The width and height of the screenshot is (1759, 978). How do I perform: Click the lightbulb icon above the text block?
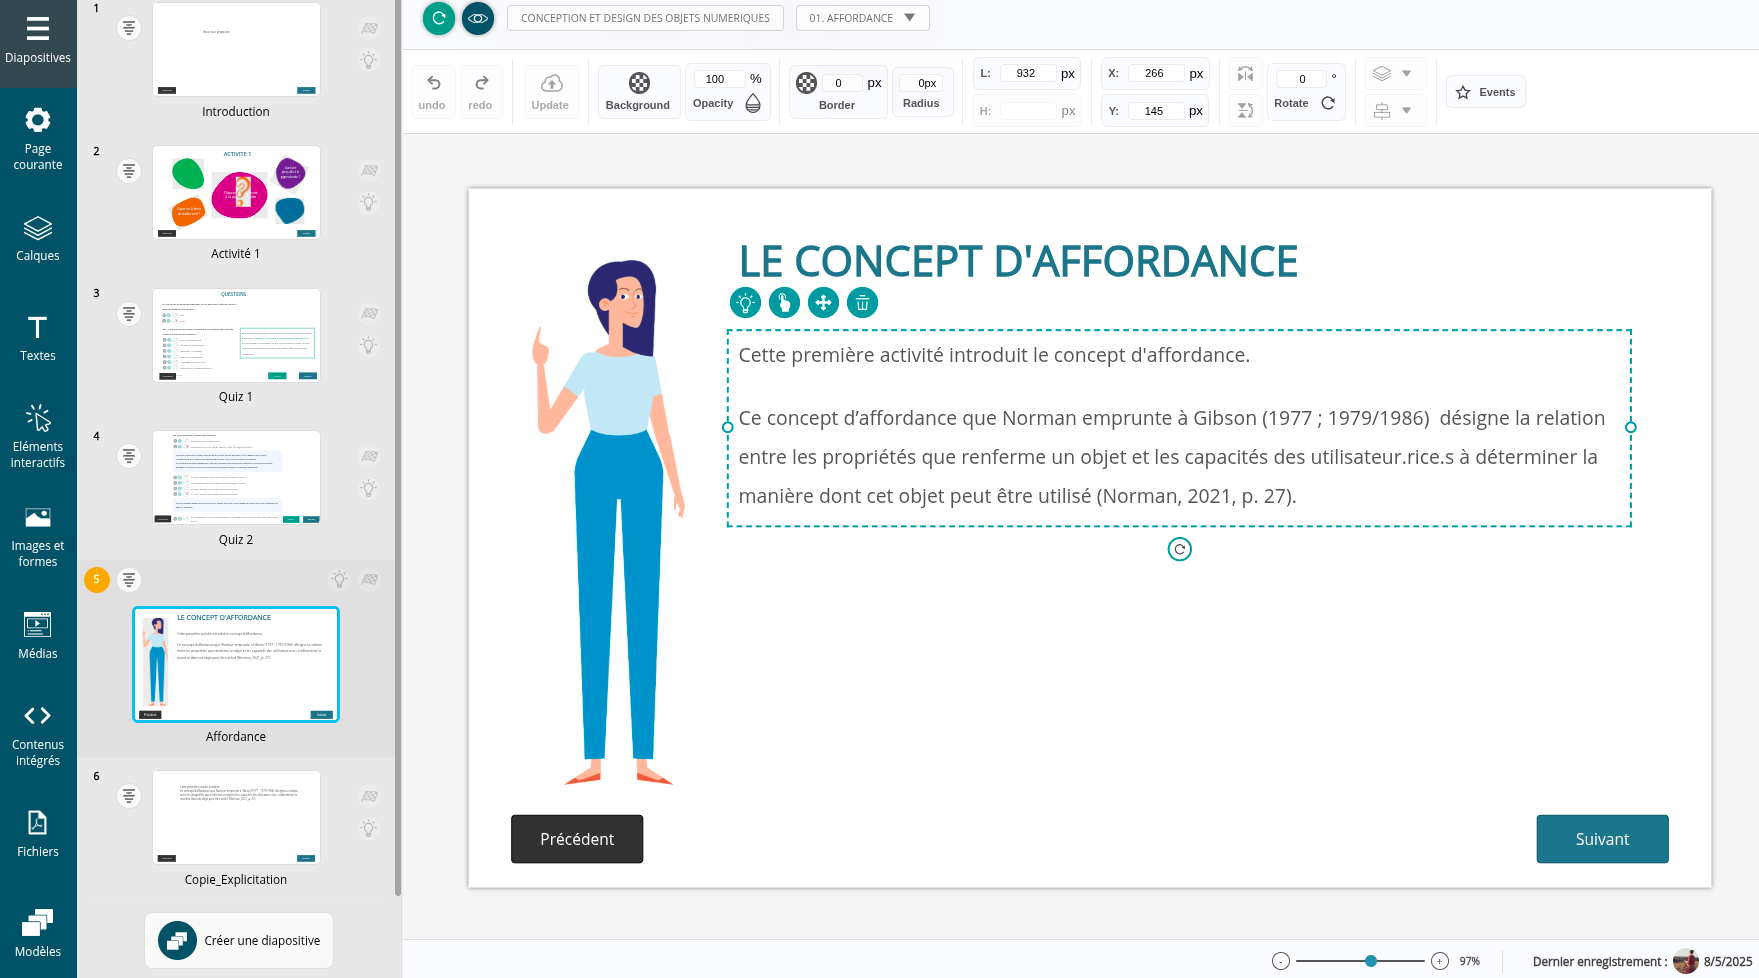click(x=745, y=302)
